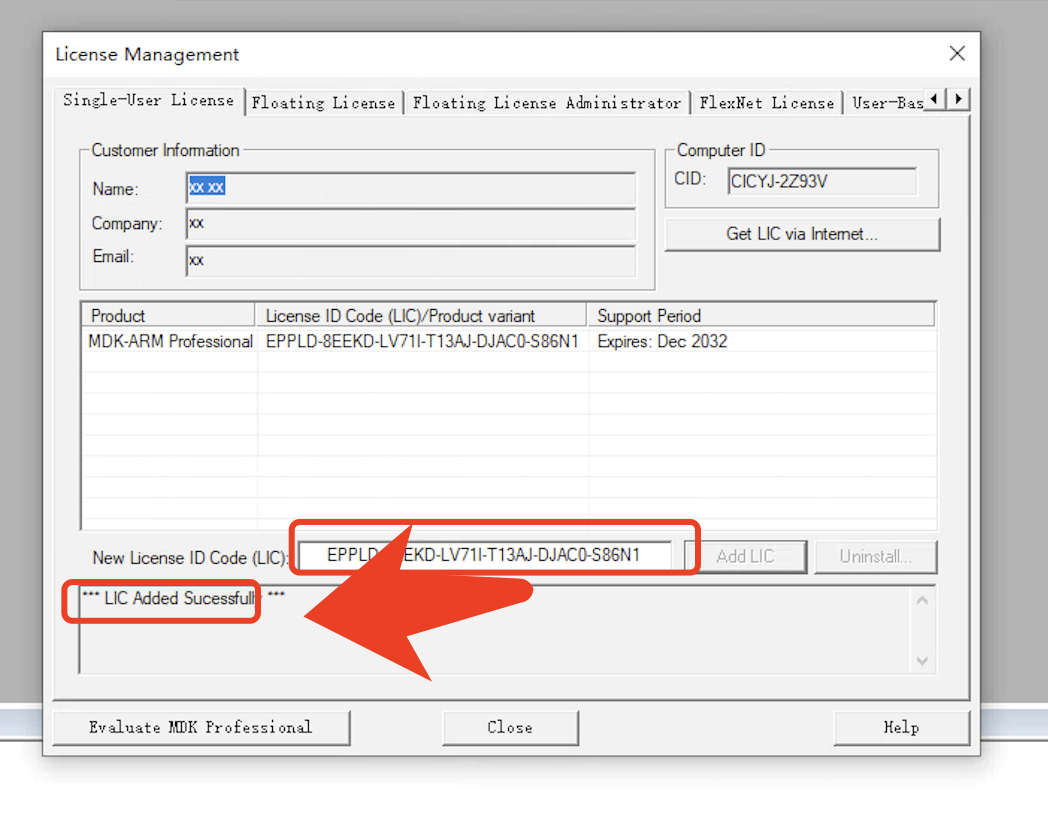Click the Expires: Dec 2032 cell

coord(662,341)
